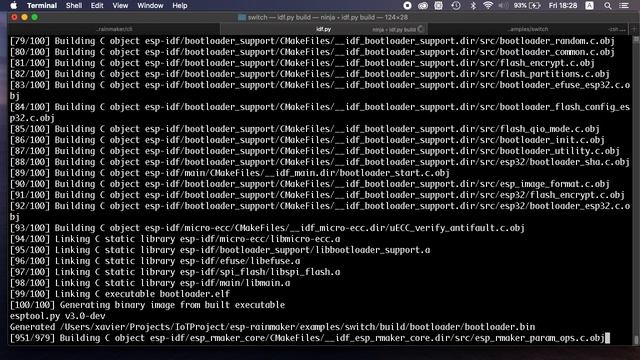Screen dimensions: 640x360
Task: Open Spotlight search magnifier
Action: click(x=608, y=5)
